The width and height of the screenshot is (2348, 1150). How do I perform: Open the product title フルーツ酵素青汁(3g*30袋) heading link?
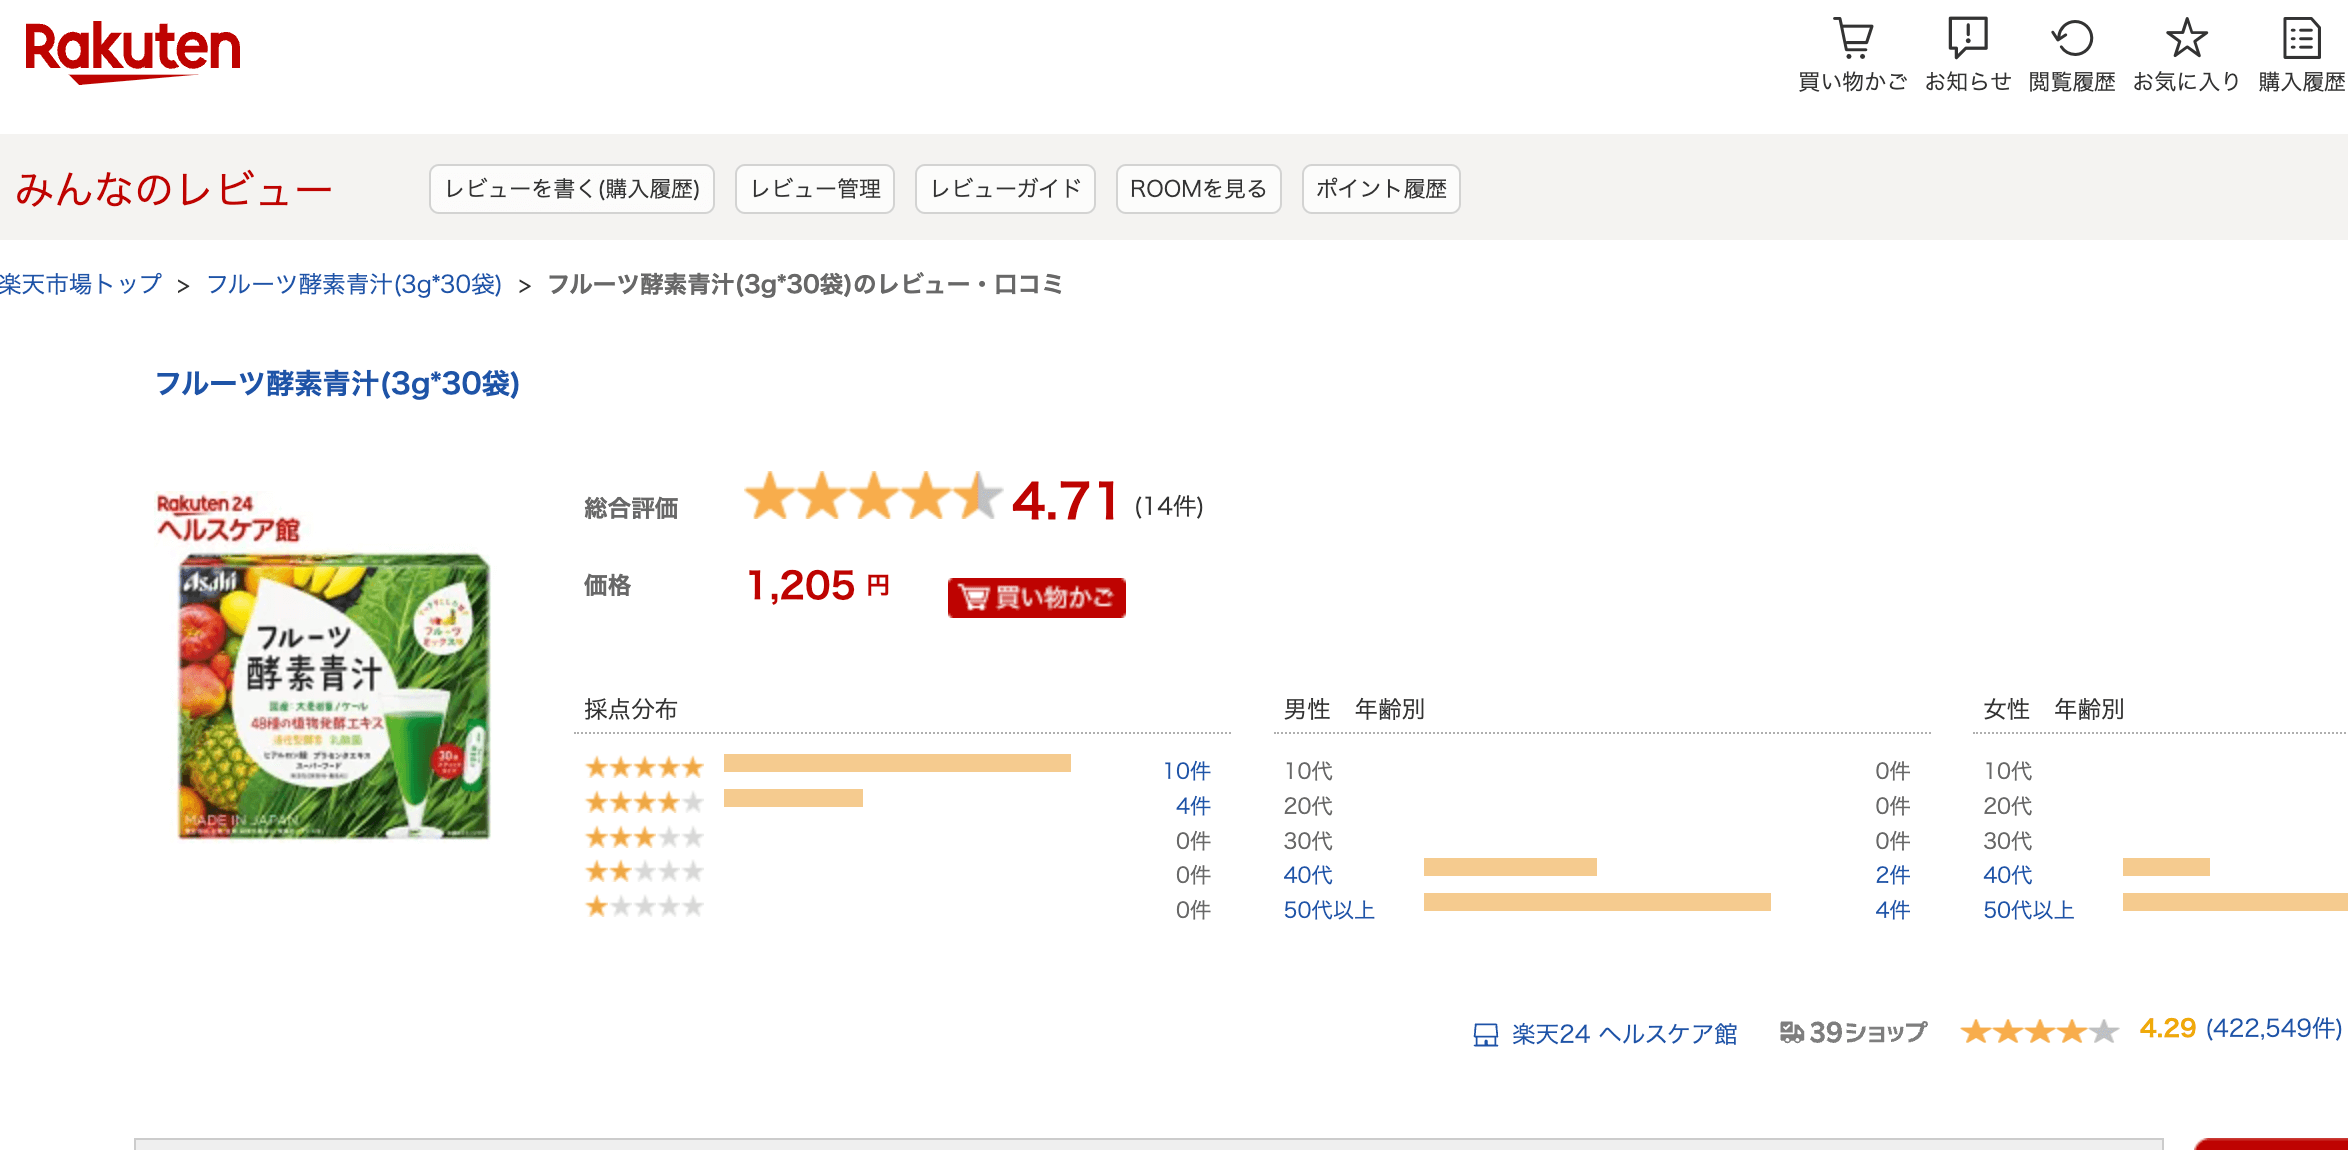point(337,384)
